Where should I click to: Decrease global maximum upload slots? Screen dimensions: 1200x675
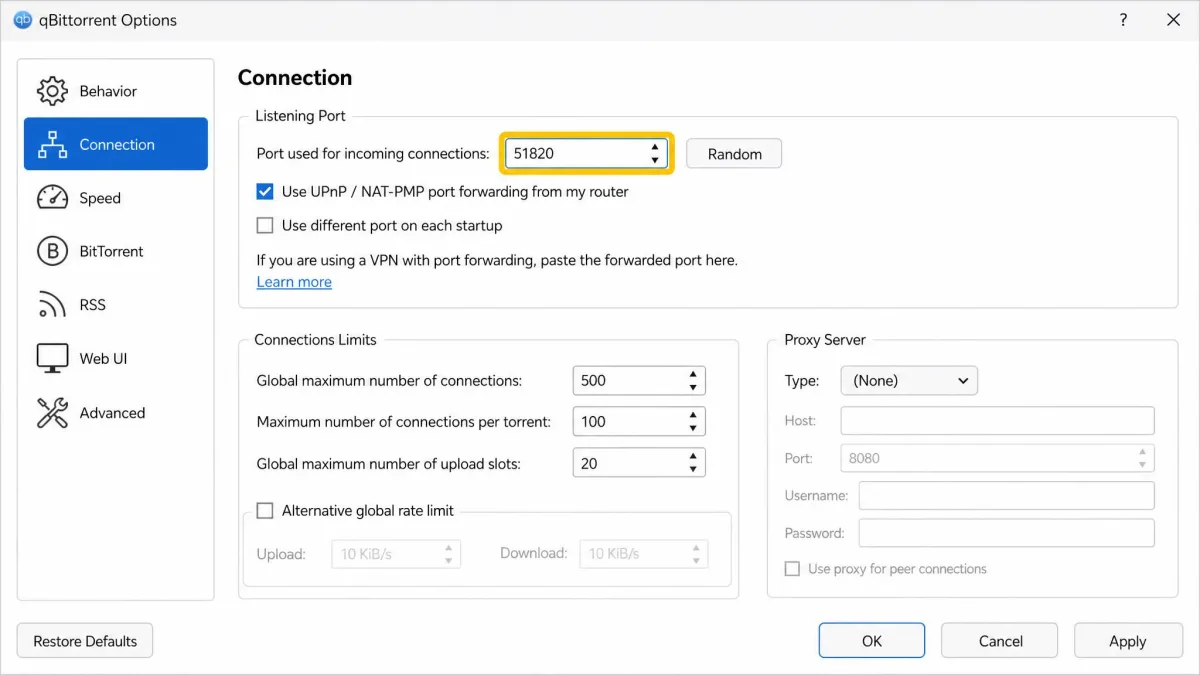[693, 470]
